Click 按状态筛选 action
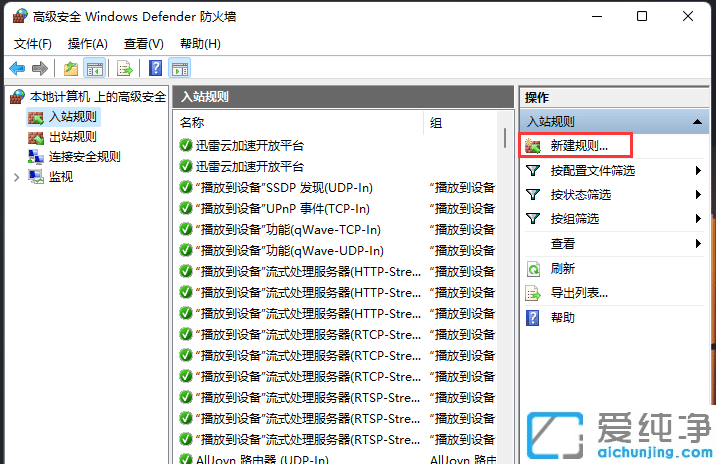 580,195
